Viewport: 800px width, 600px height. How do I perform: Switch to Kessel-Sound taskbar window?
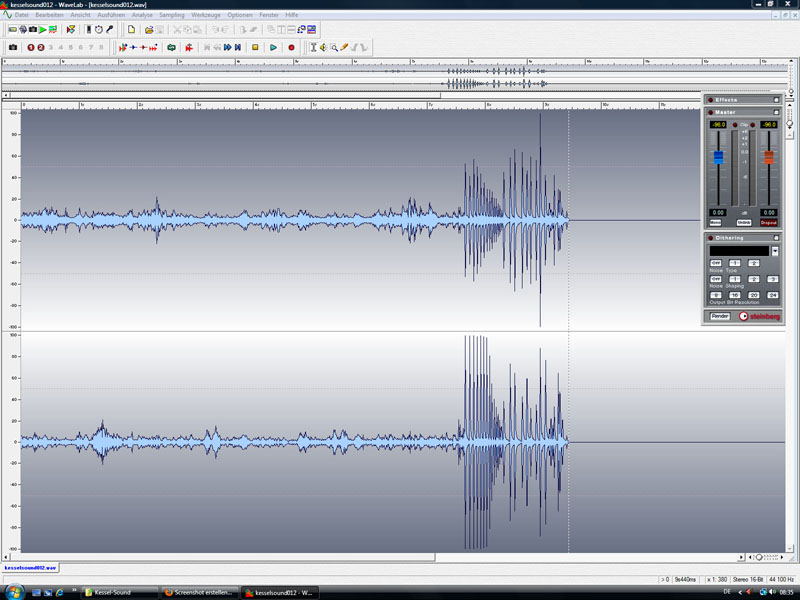tap(120, 592)
